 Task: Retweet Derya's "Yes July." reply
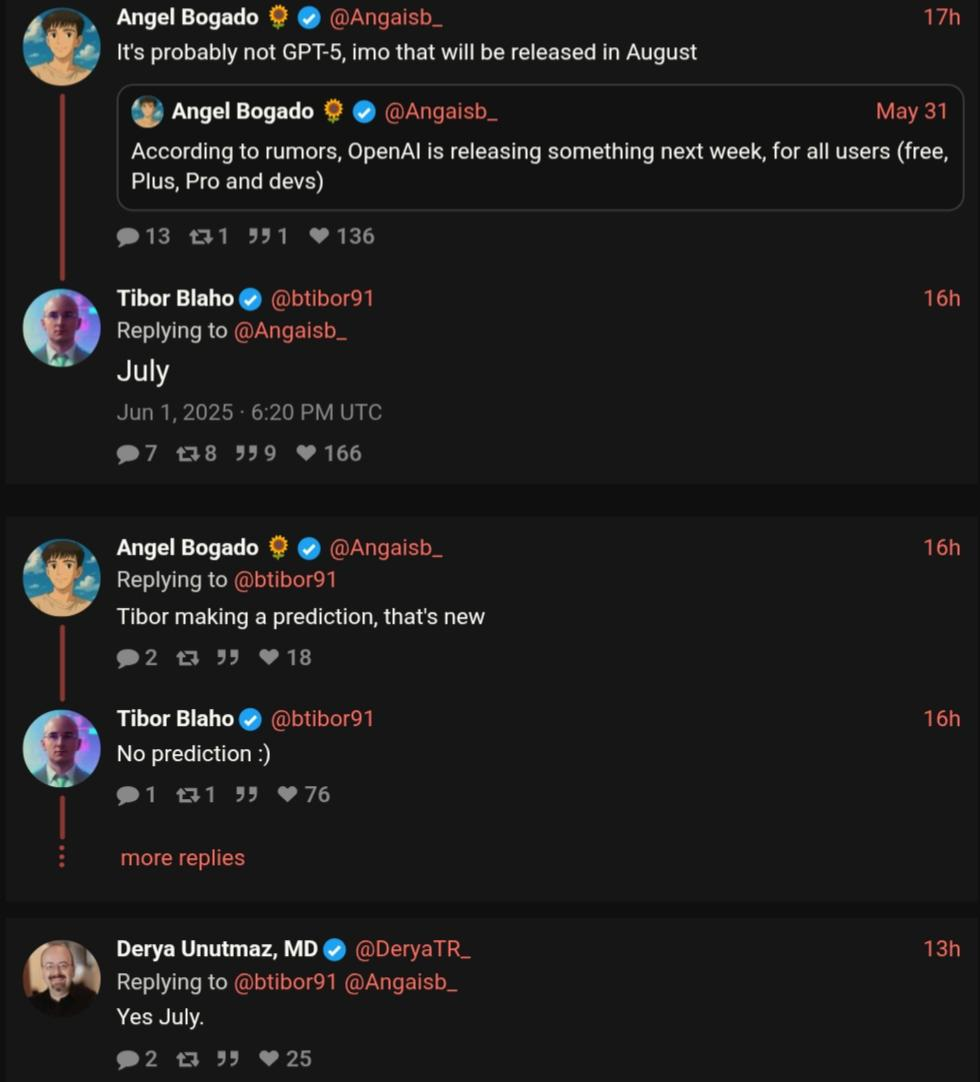[188, 1059]
